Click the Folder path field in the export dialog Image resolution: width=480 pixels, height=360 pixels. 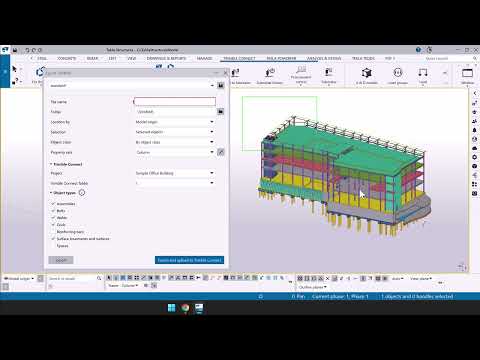click(175, 112)
